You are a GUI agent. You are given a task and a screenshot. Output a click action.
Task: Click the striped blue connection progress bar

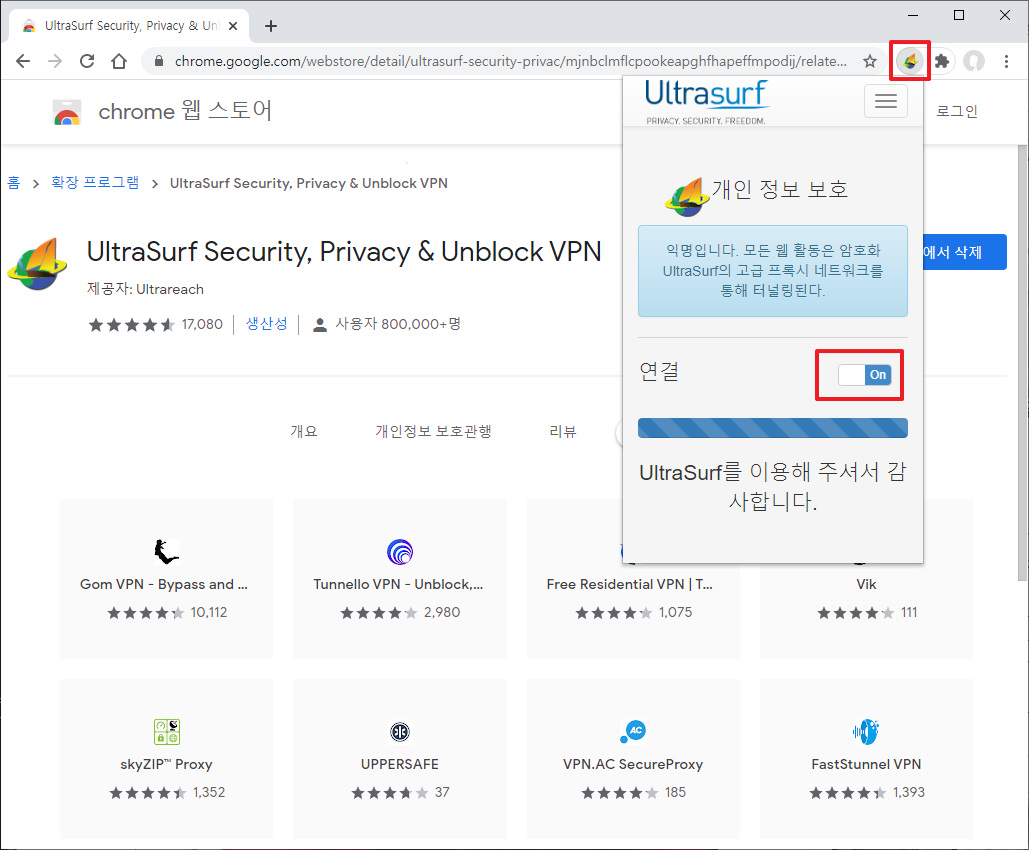(772, 428)
